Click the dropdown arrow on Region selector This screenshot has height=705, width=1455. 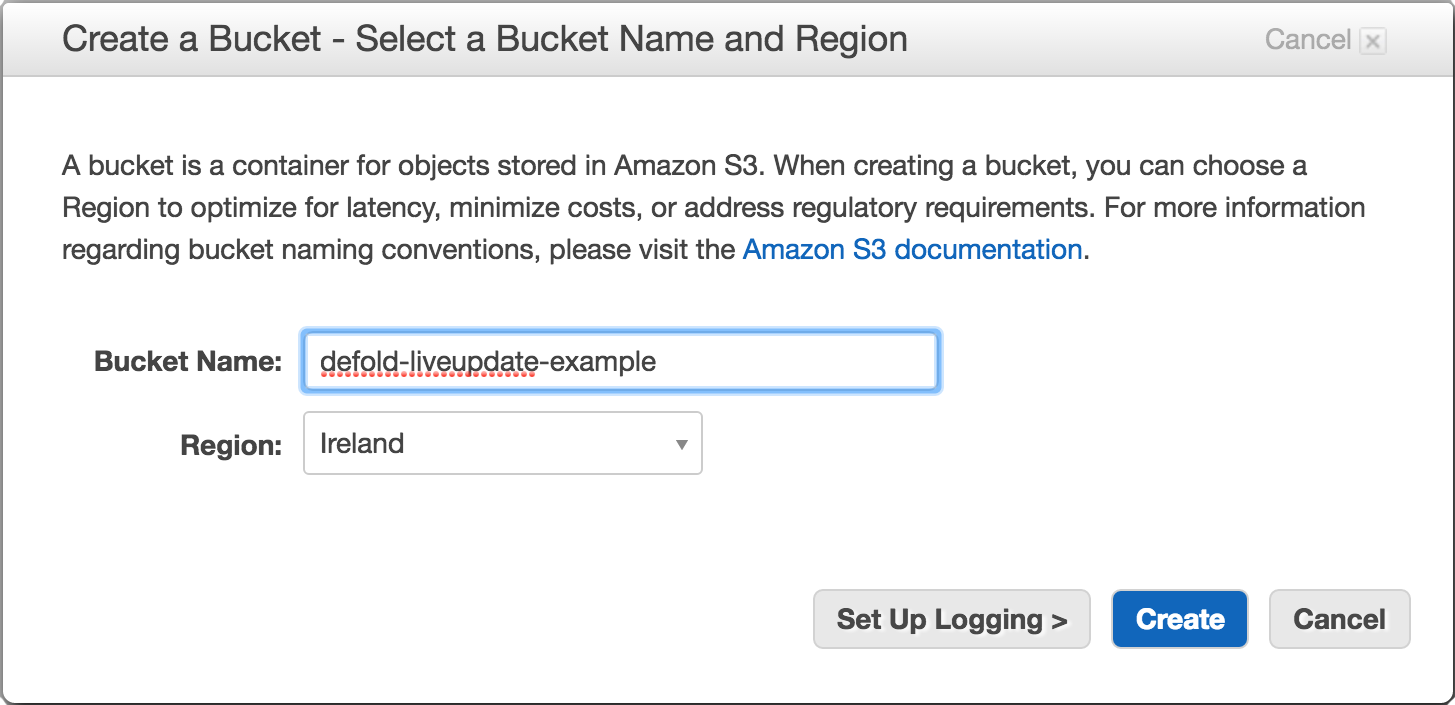681,443
